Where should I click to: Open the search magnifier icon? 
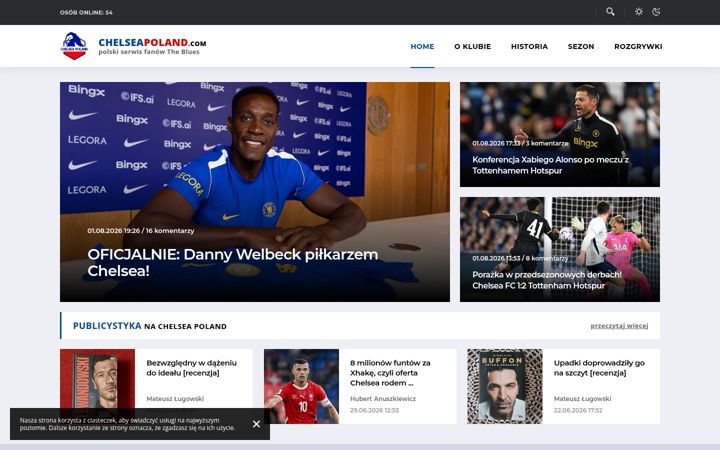tap(610, 12)
